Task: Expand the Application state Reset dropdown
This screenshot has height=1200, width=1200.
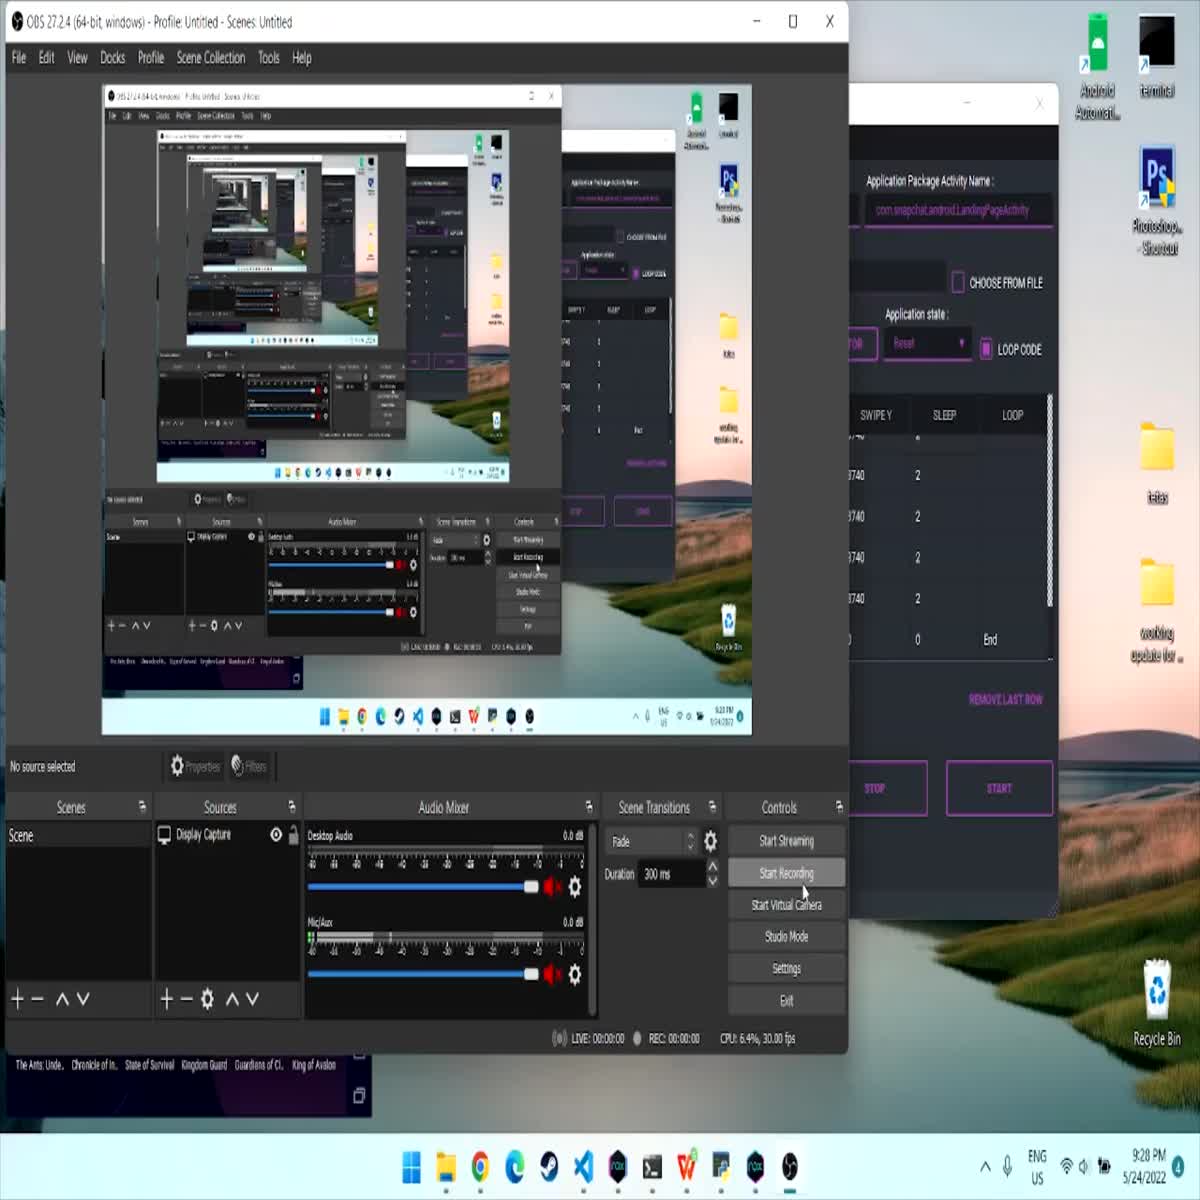Action: [928, 343]
